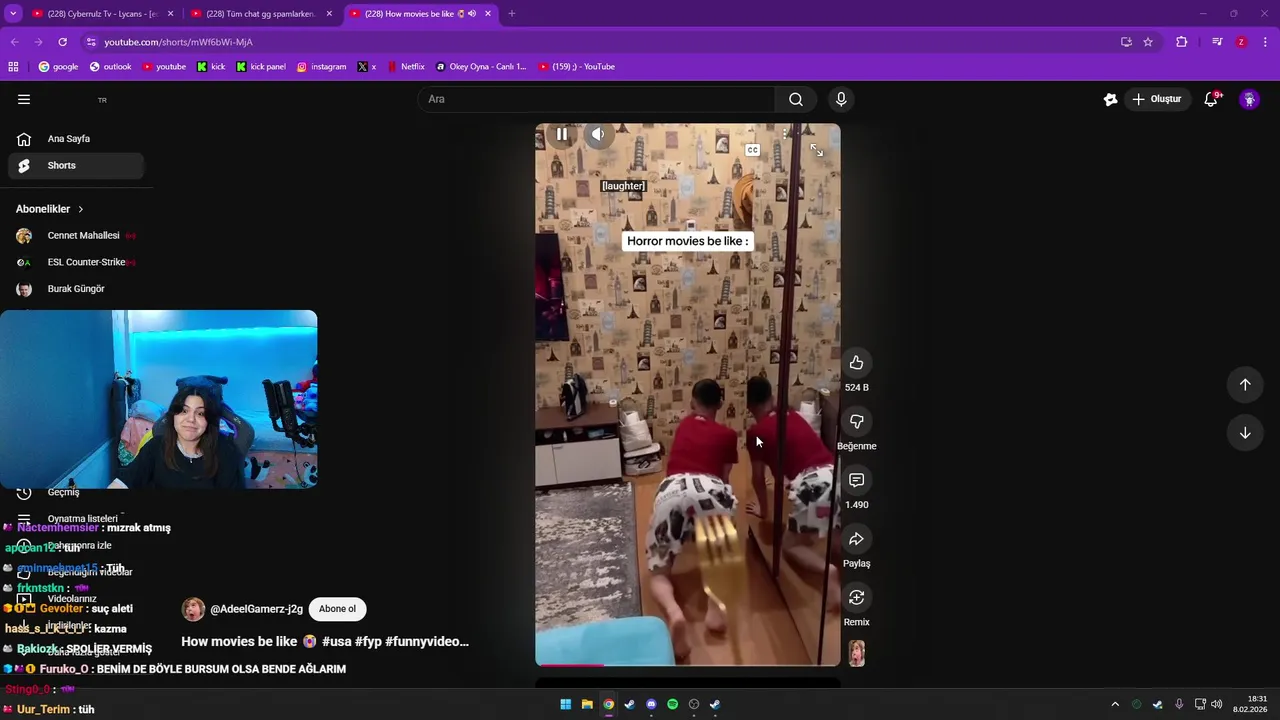The height and width of the screenshot is (720, 1280).
Task: Open the comments with 1.490 count
Action: (x=856, y=481)
